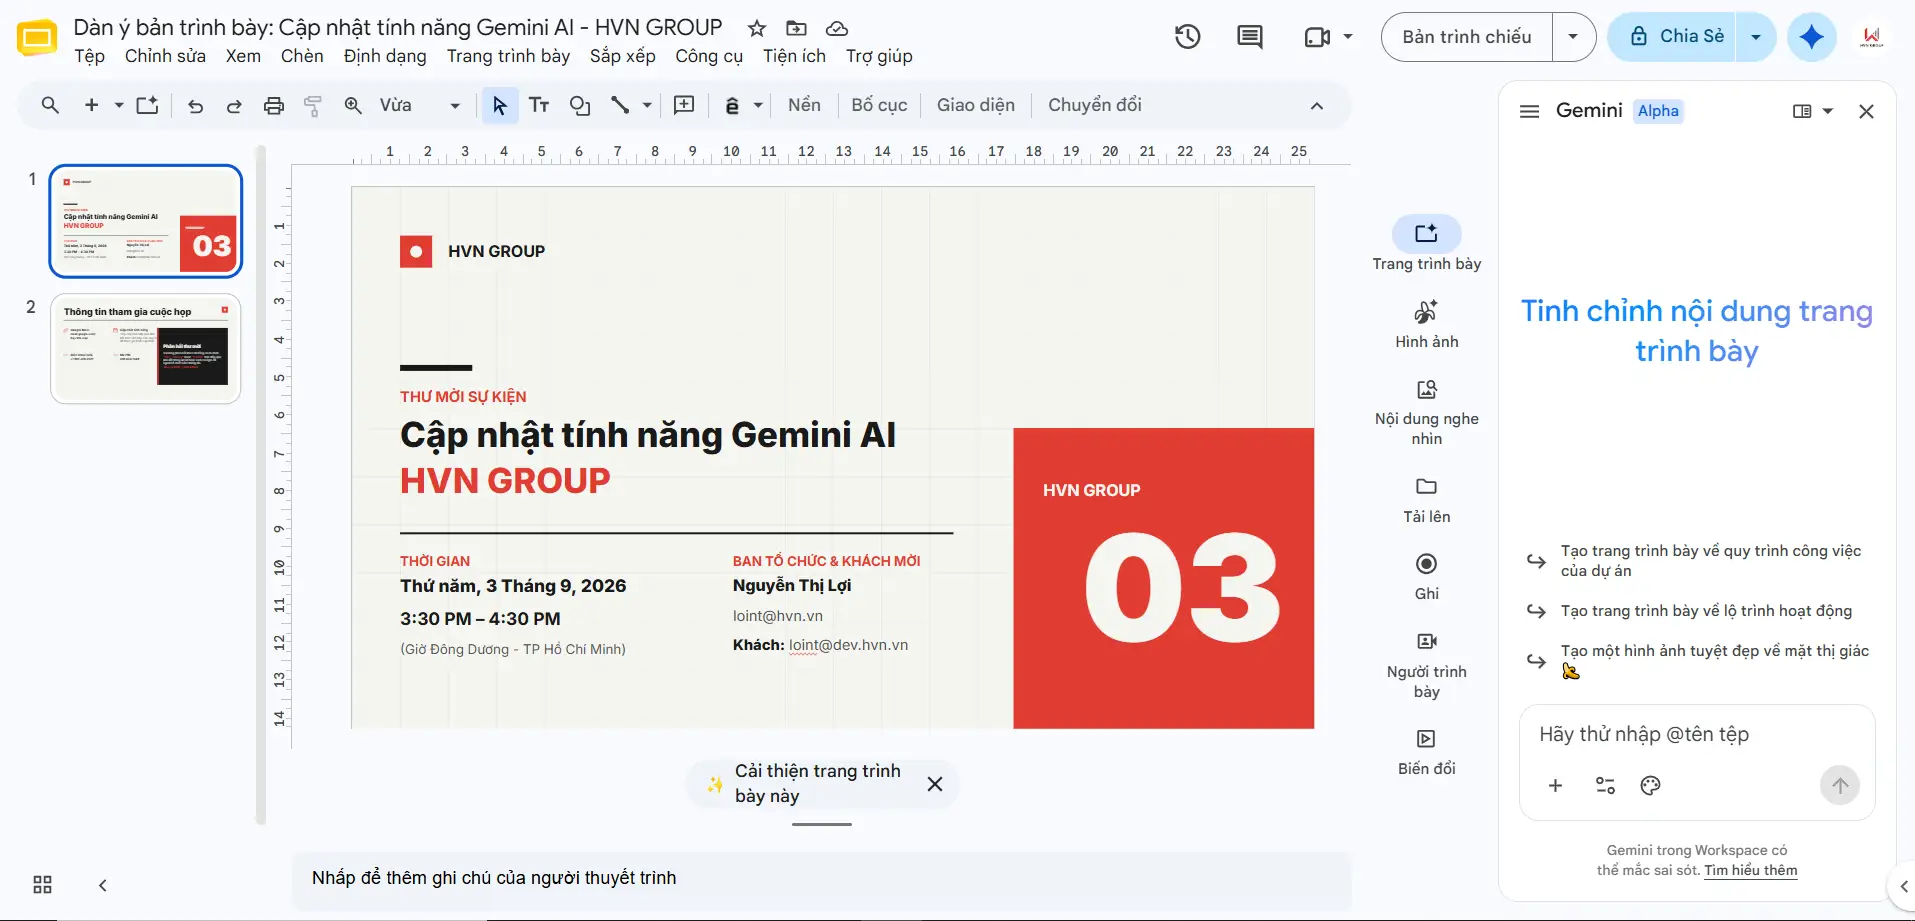This screenshot has height=921, width=1915.
Task: Activate paint format tool
Action: point(313,106)
